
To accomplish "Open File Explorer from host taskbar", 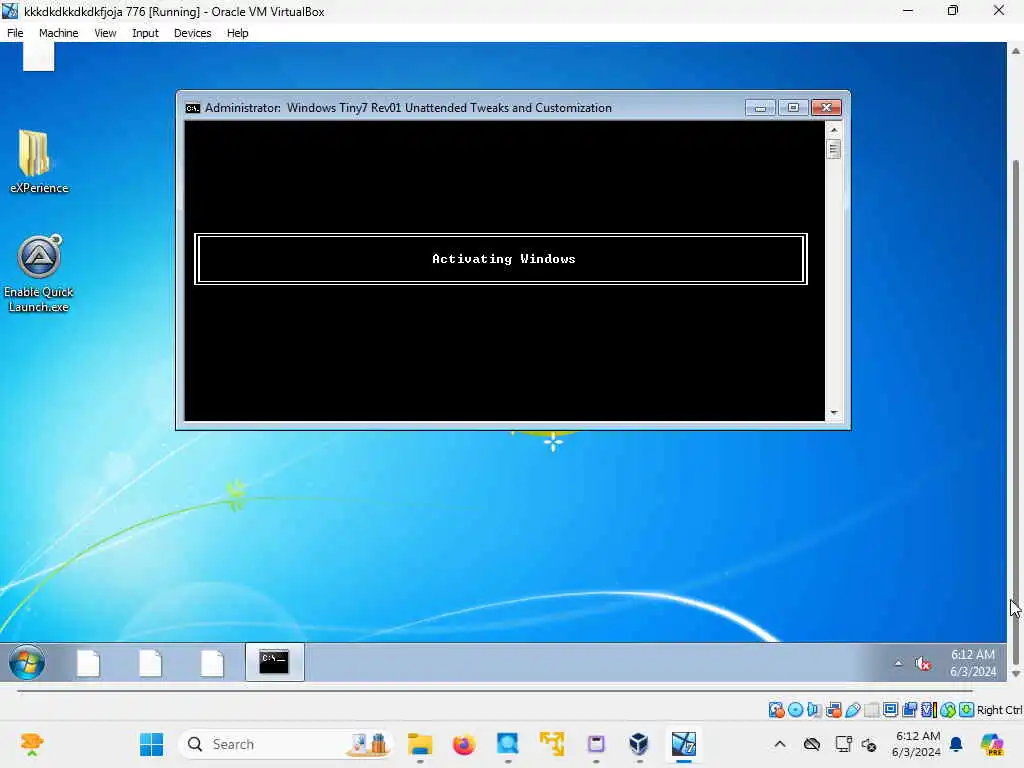I will click(420, 744).
